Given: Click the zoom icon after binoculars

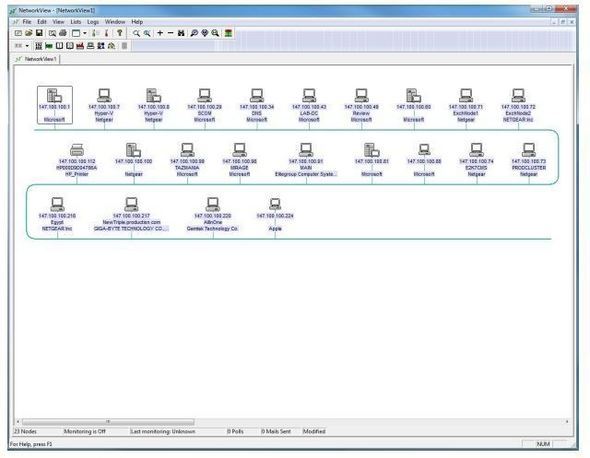Looking at the screenshot, I should [194, 33].
